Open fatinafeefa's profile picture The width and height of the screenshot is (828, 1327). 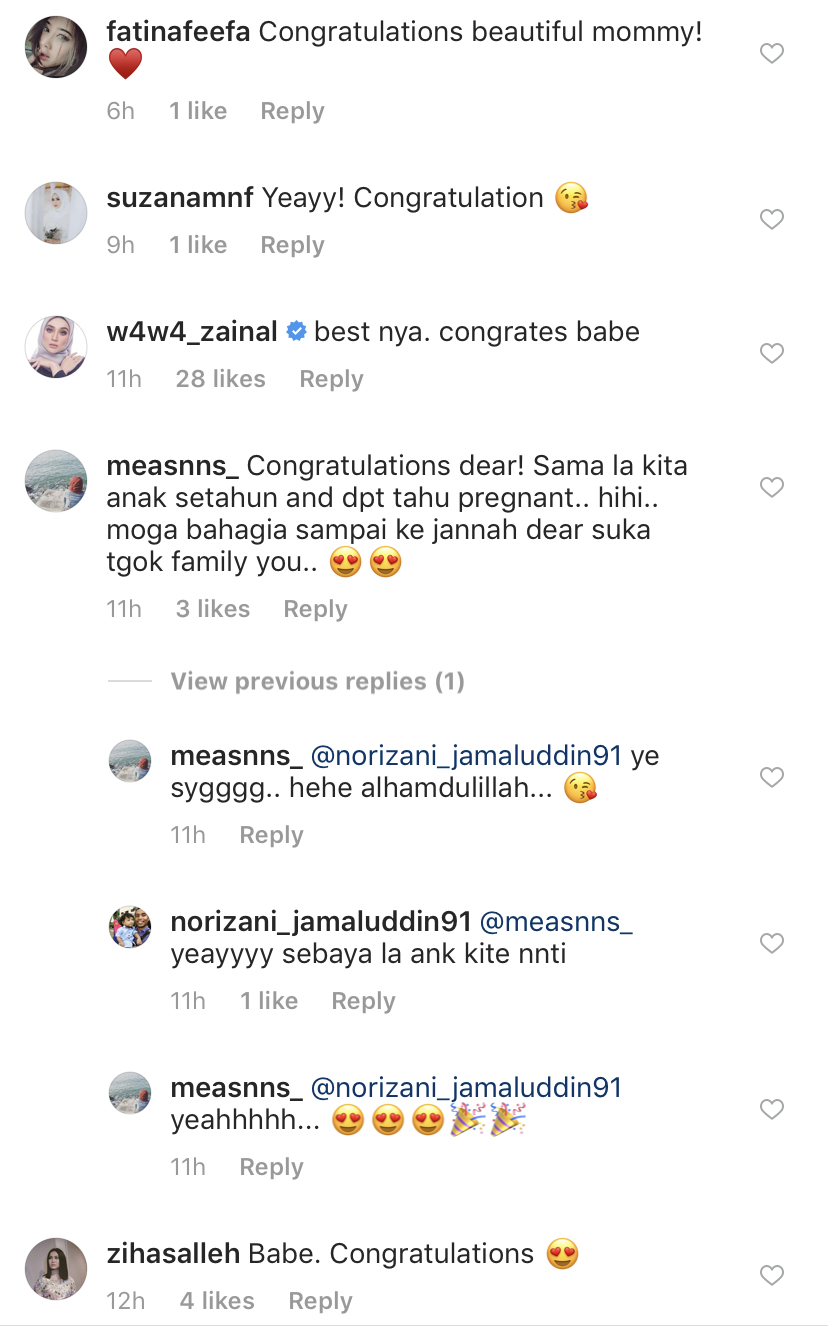tap(55, 47)
